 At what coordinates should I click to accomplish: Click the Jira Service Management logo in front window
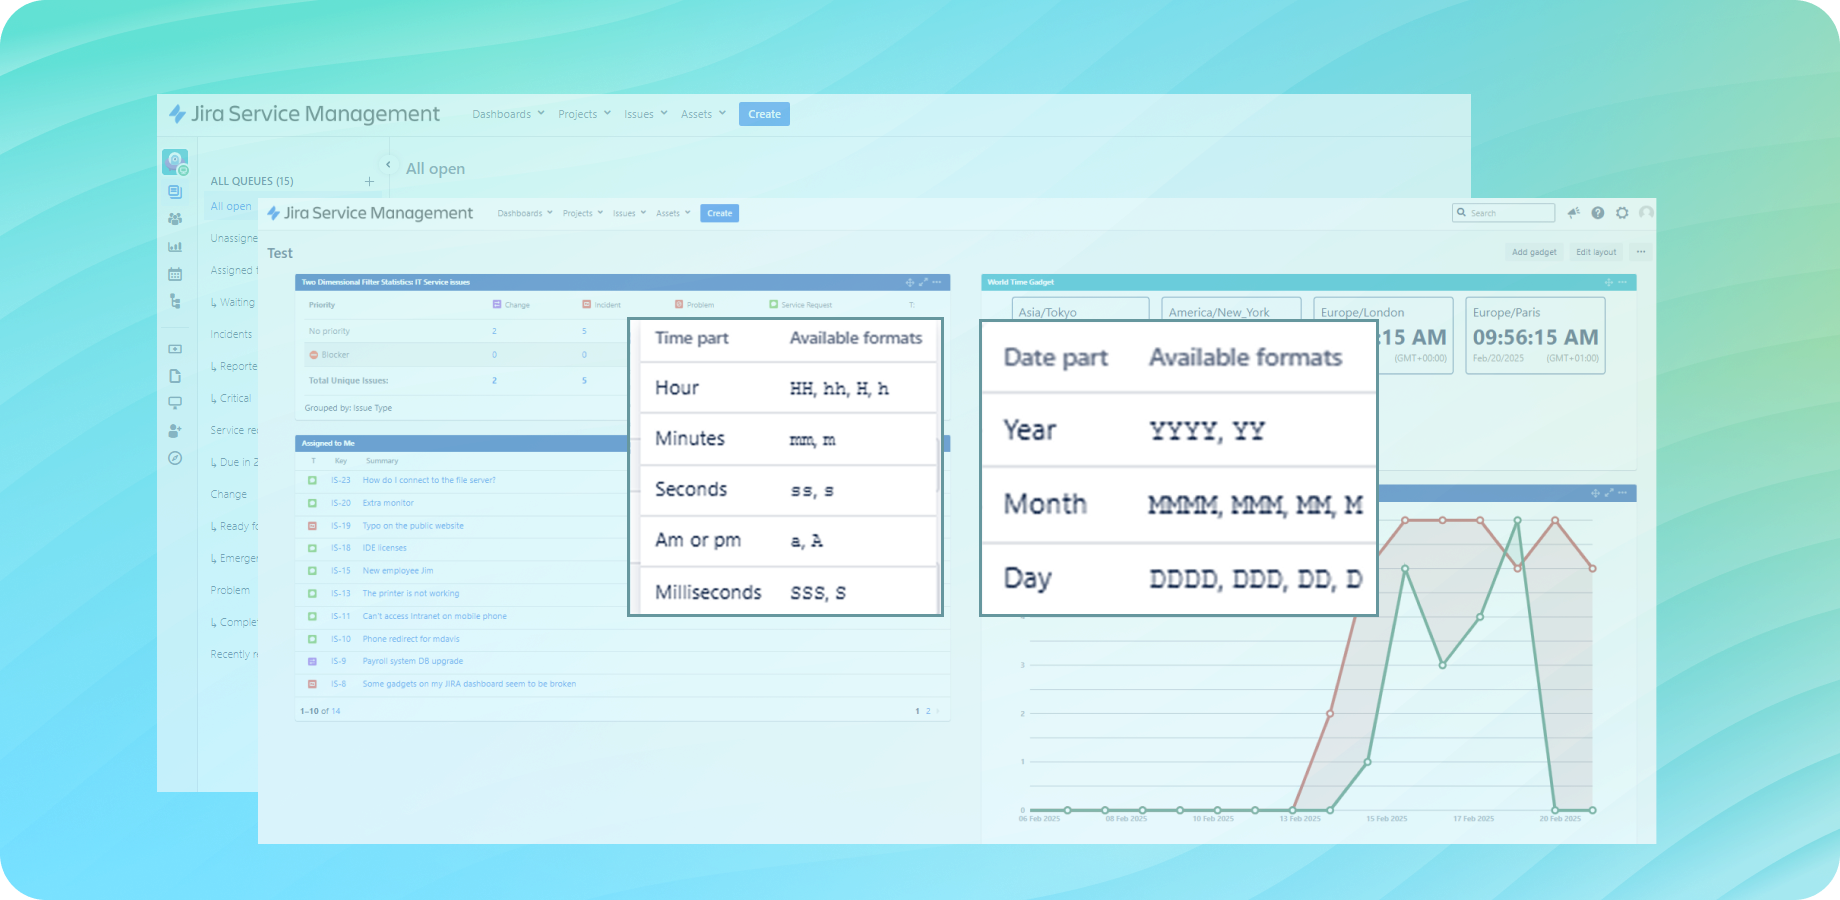pyautogui.click(x=369, y=213)
